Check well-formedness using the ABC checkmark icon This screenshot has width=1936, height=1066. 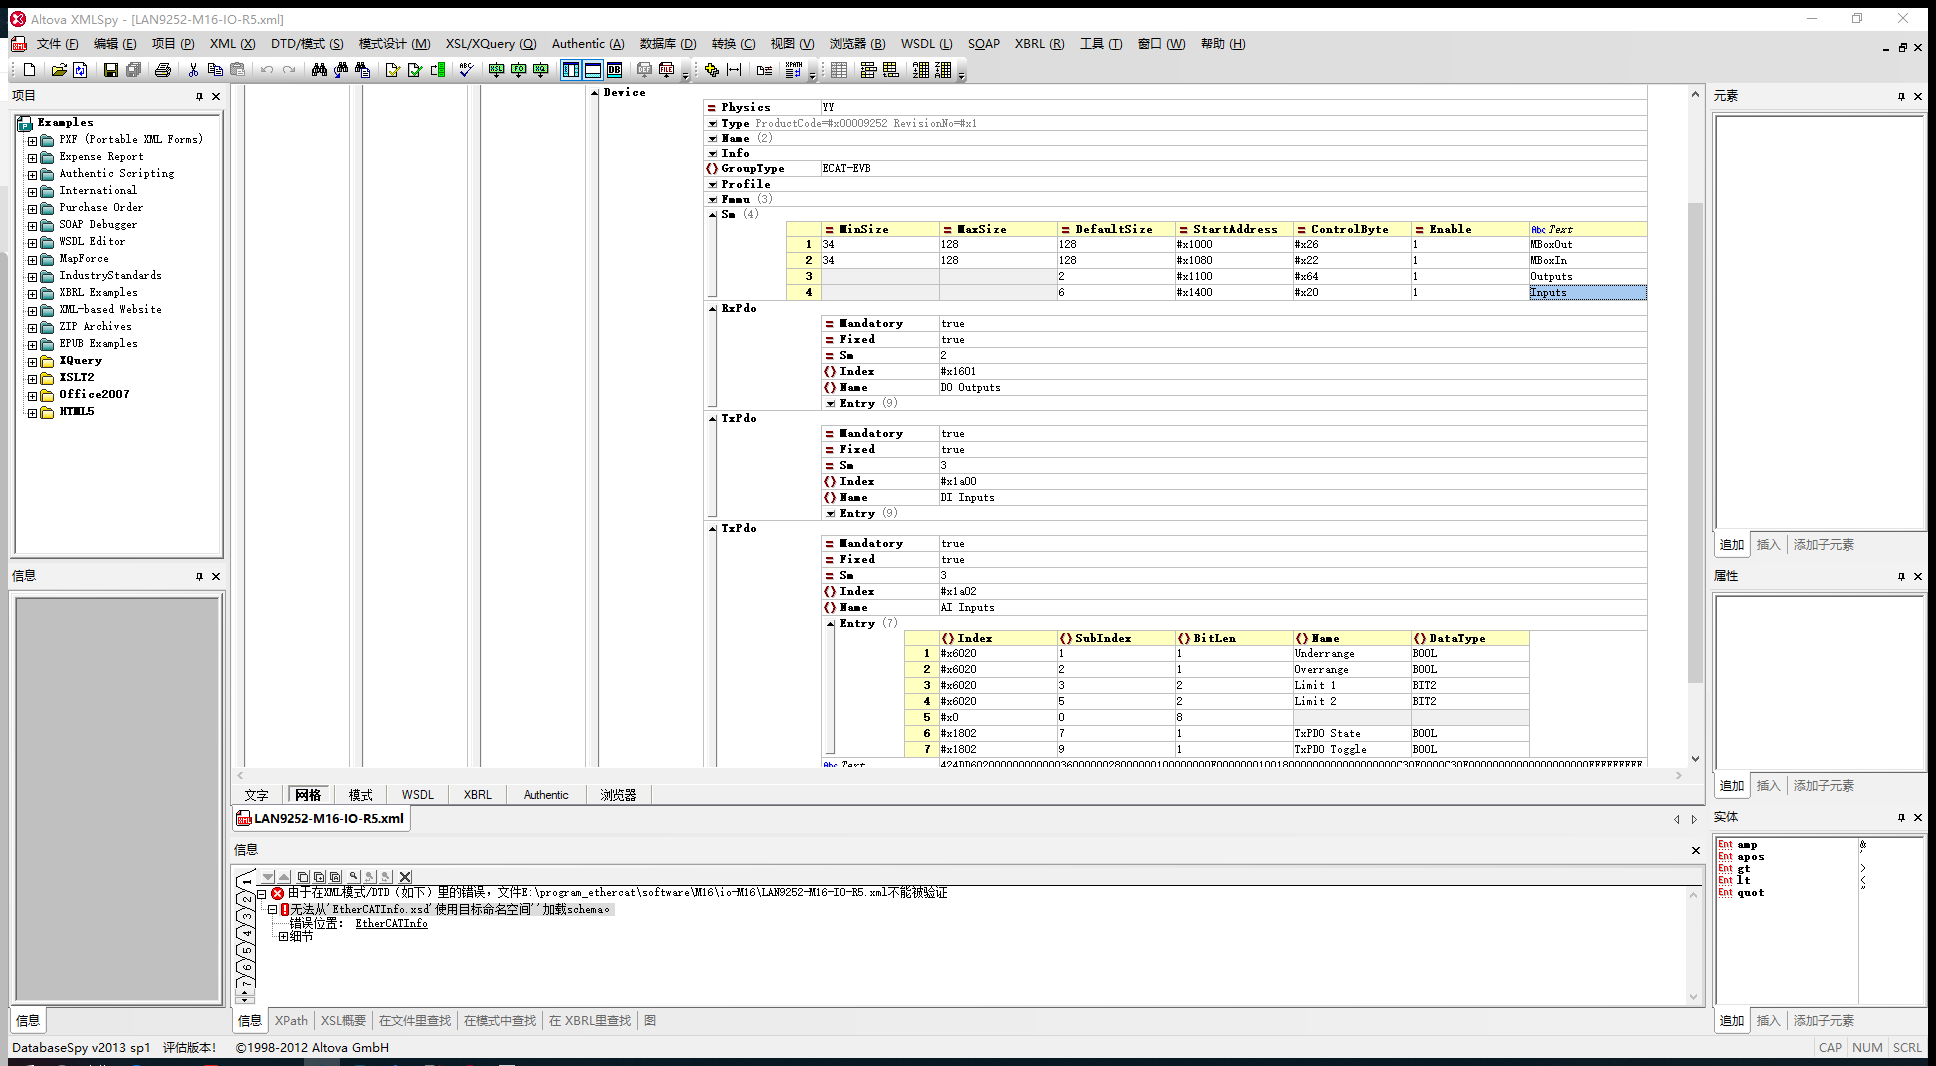(x=466, y=70)
